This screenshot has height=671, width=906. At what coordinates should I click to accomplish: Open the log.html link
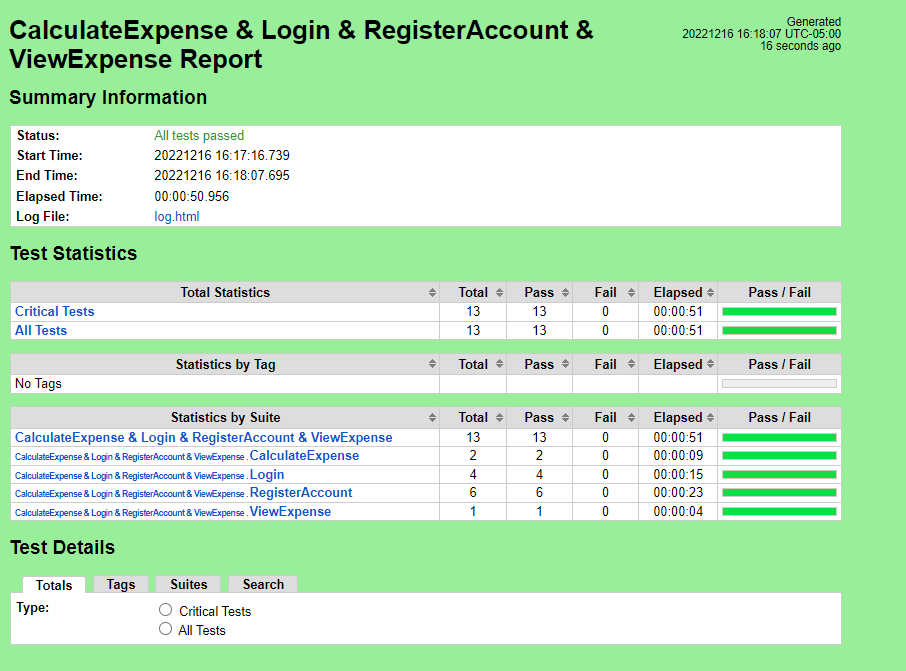(177, 217)
